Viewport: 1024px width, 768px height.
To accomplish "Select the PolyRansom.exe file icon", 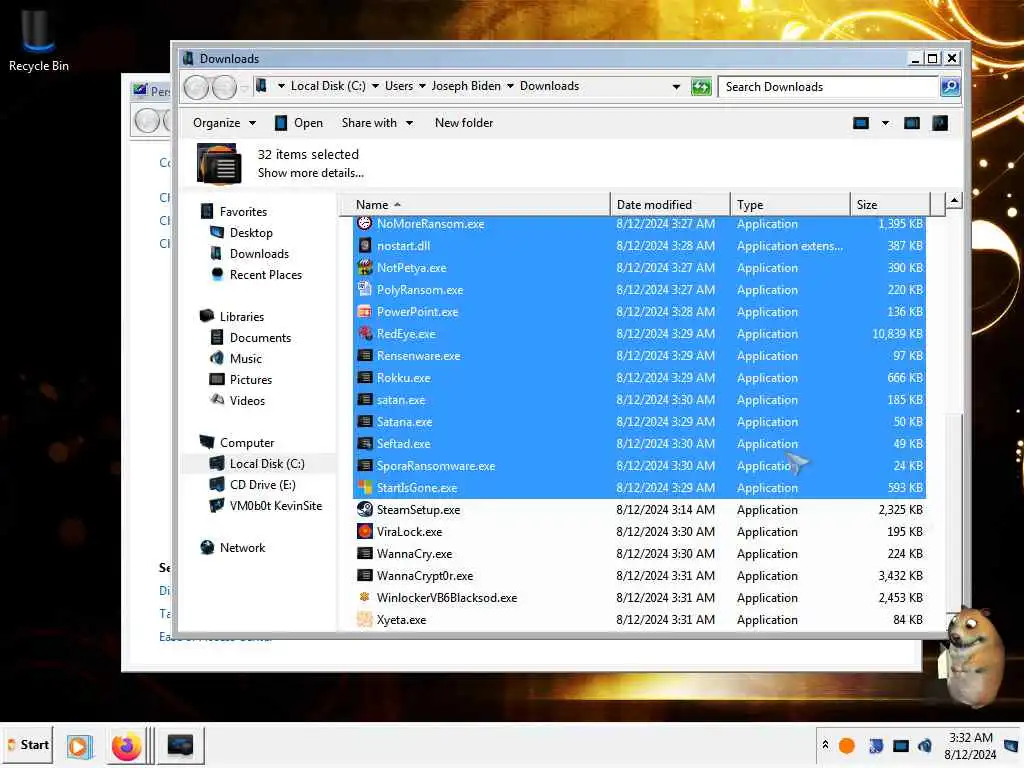I will click(364, 289).
